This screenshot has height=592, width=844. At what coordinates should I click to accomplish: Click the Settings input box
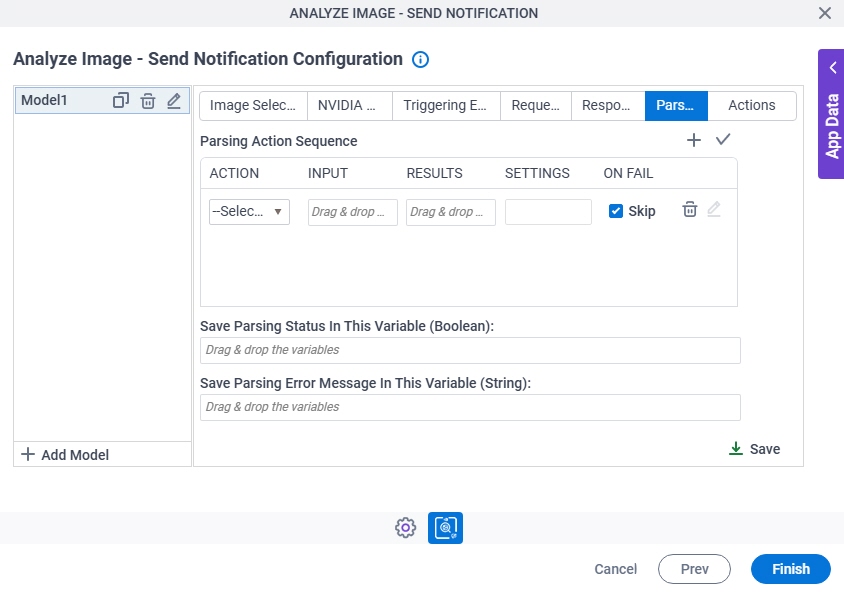tap(548, 212)
